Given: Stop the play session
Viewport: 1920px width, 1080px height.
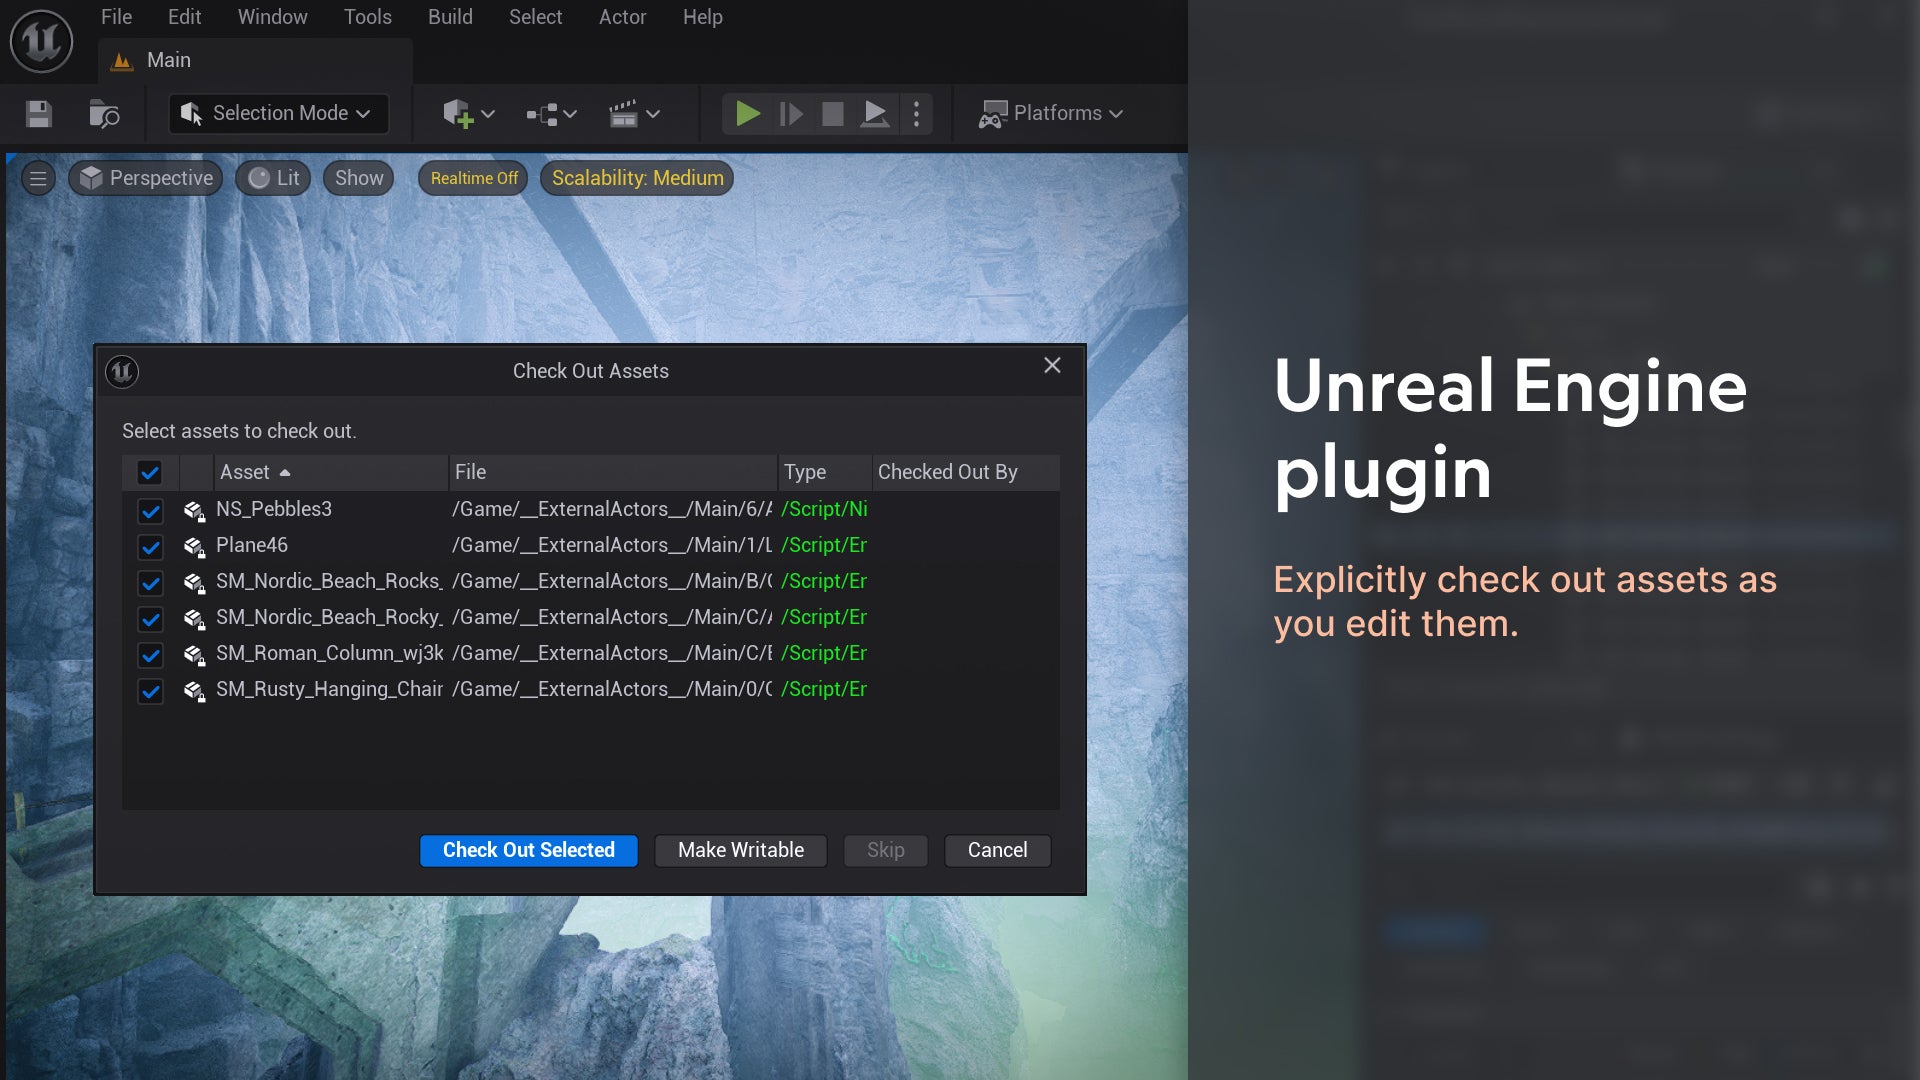Looking at the screenshot, I should 832,114.
